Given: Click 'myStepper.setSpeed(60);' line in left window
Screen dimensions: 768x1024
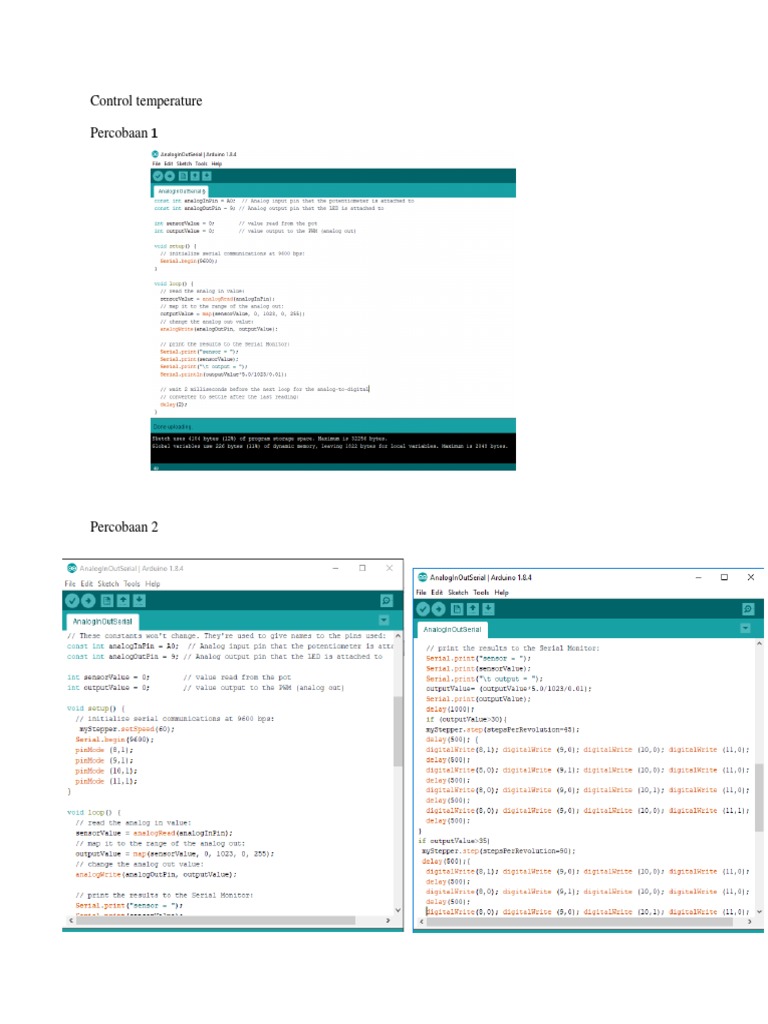Looking at the screenshot, I should (127, 729).
